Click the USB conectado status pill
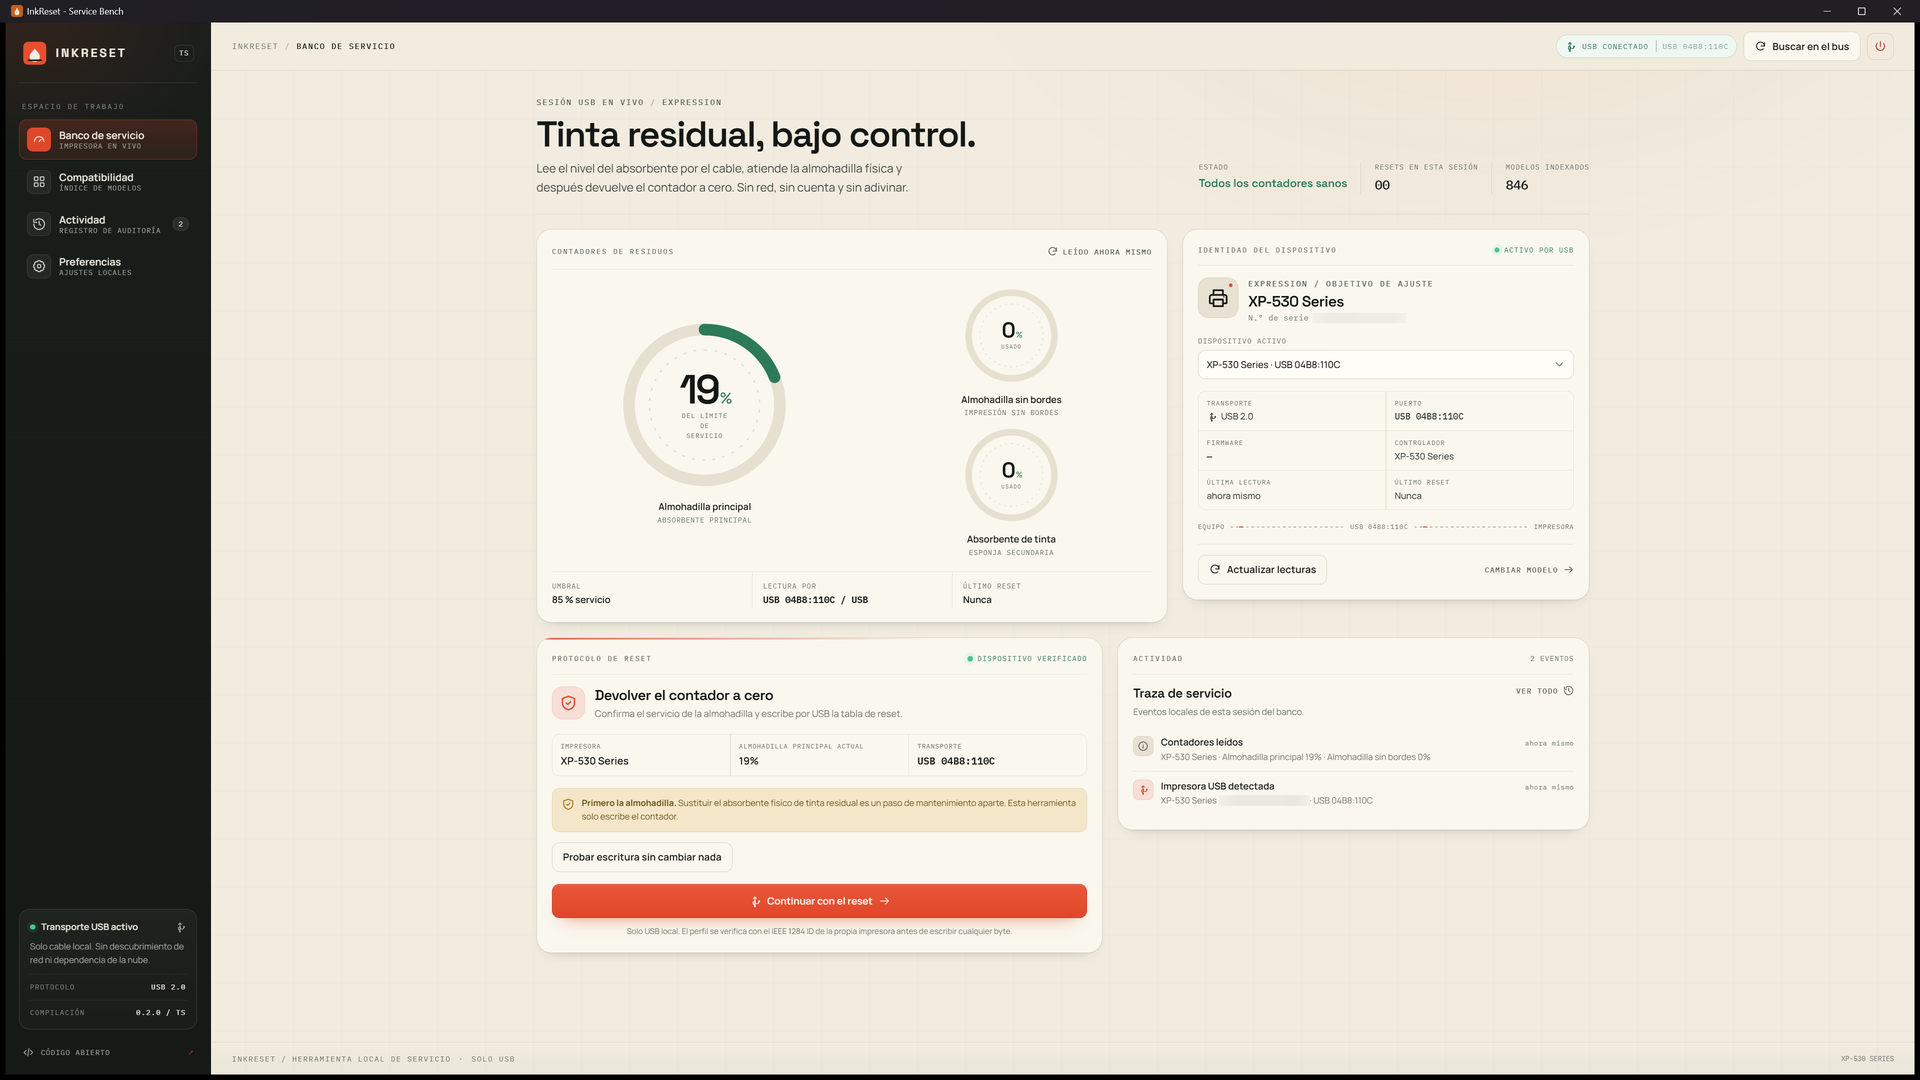This screenshot has width=1920, height=1080. click(x=1647, y=46)
